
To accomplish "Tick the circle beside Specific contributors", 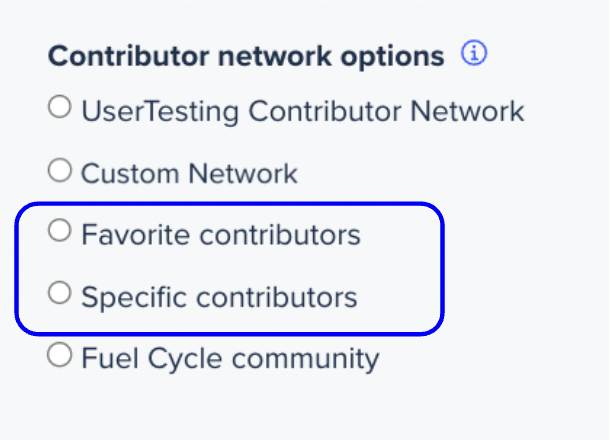I will 60,293.
